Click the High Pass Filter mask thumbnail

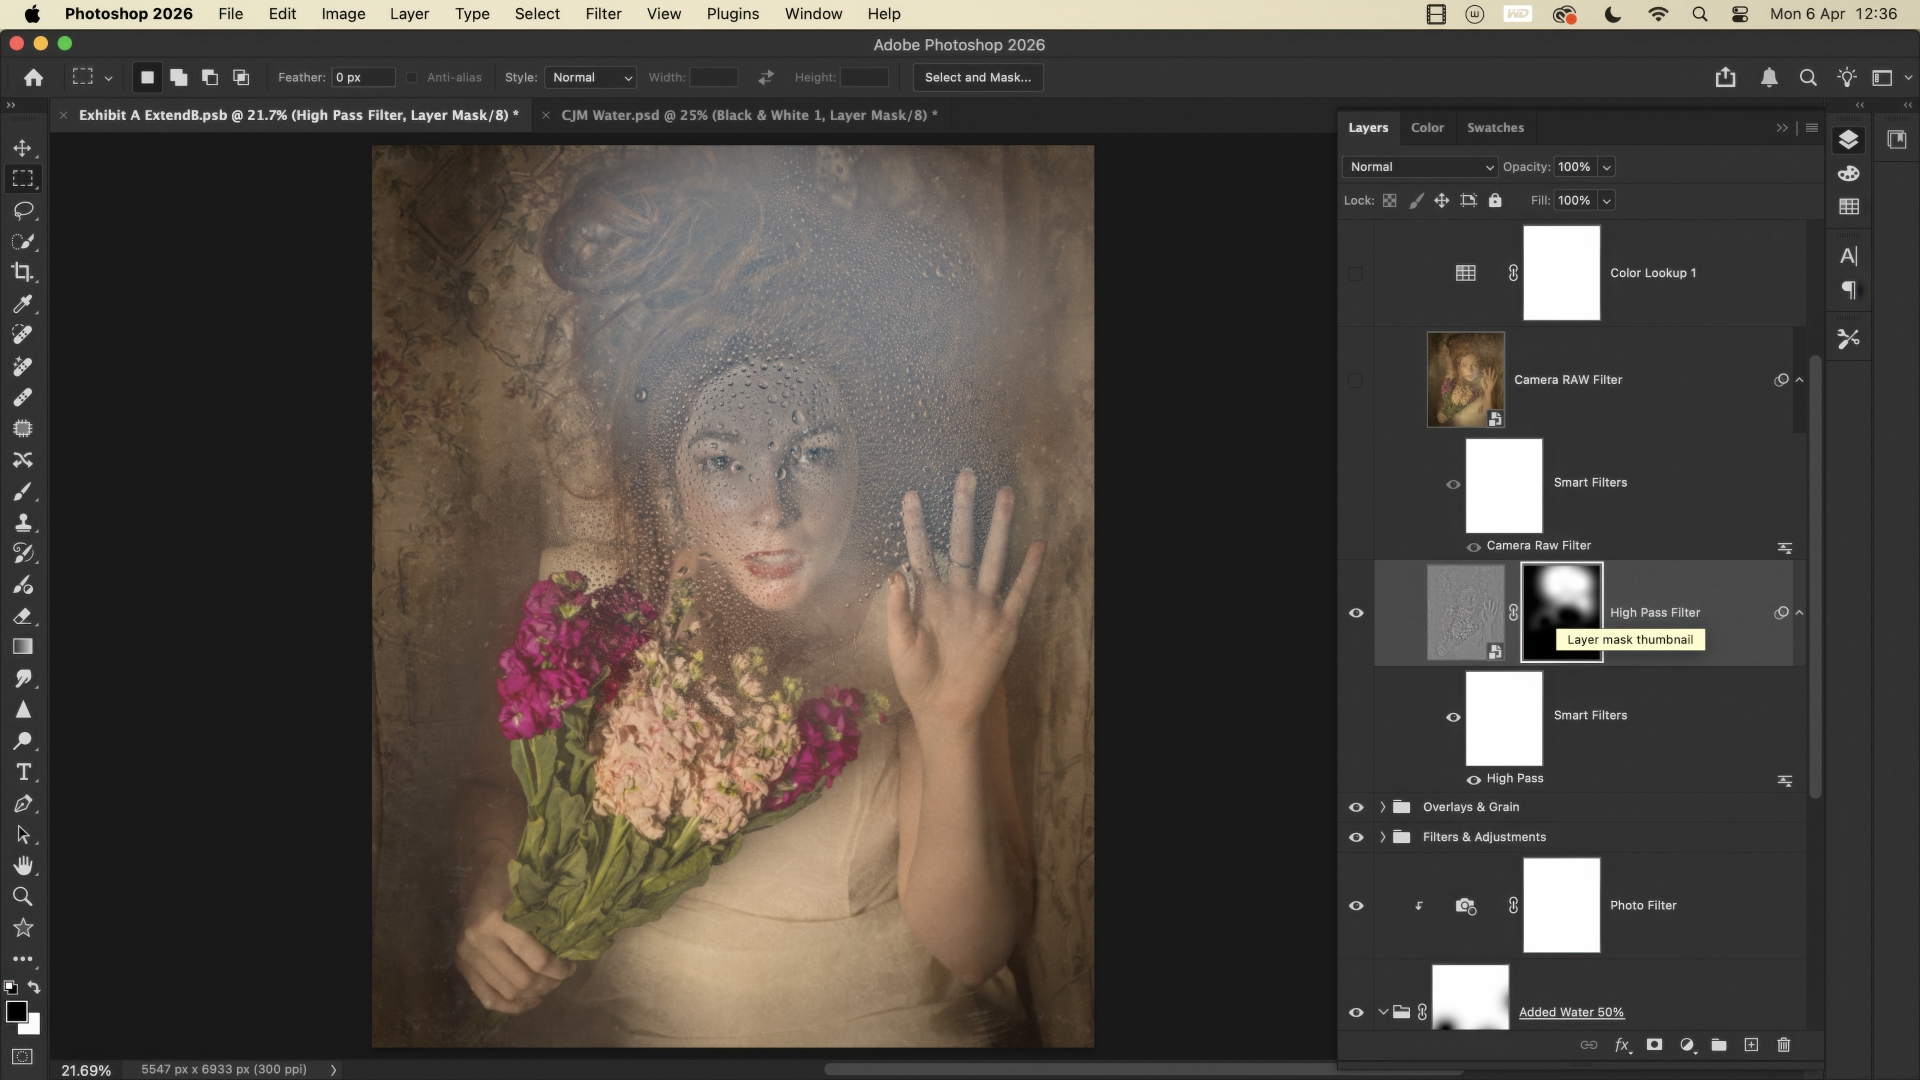coord(1561,600)
